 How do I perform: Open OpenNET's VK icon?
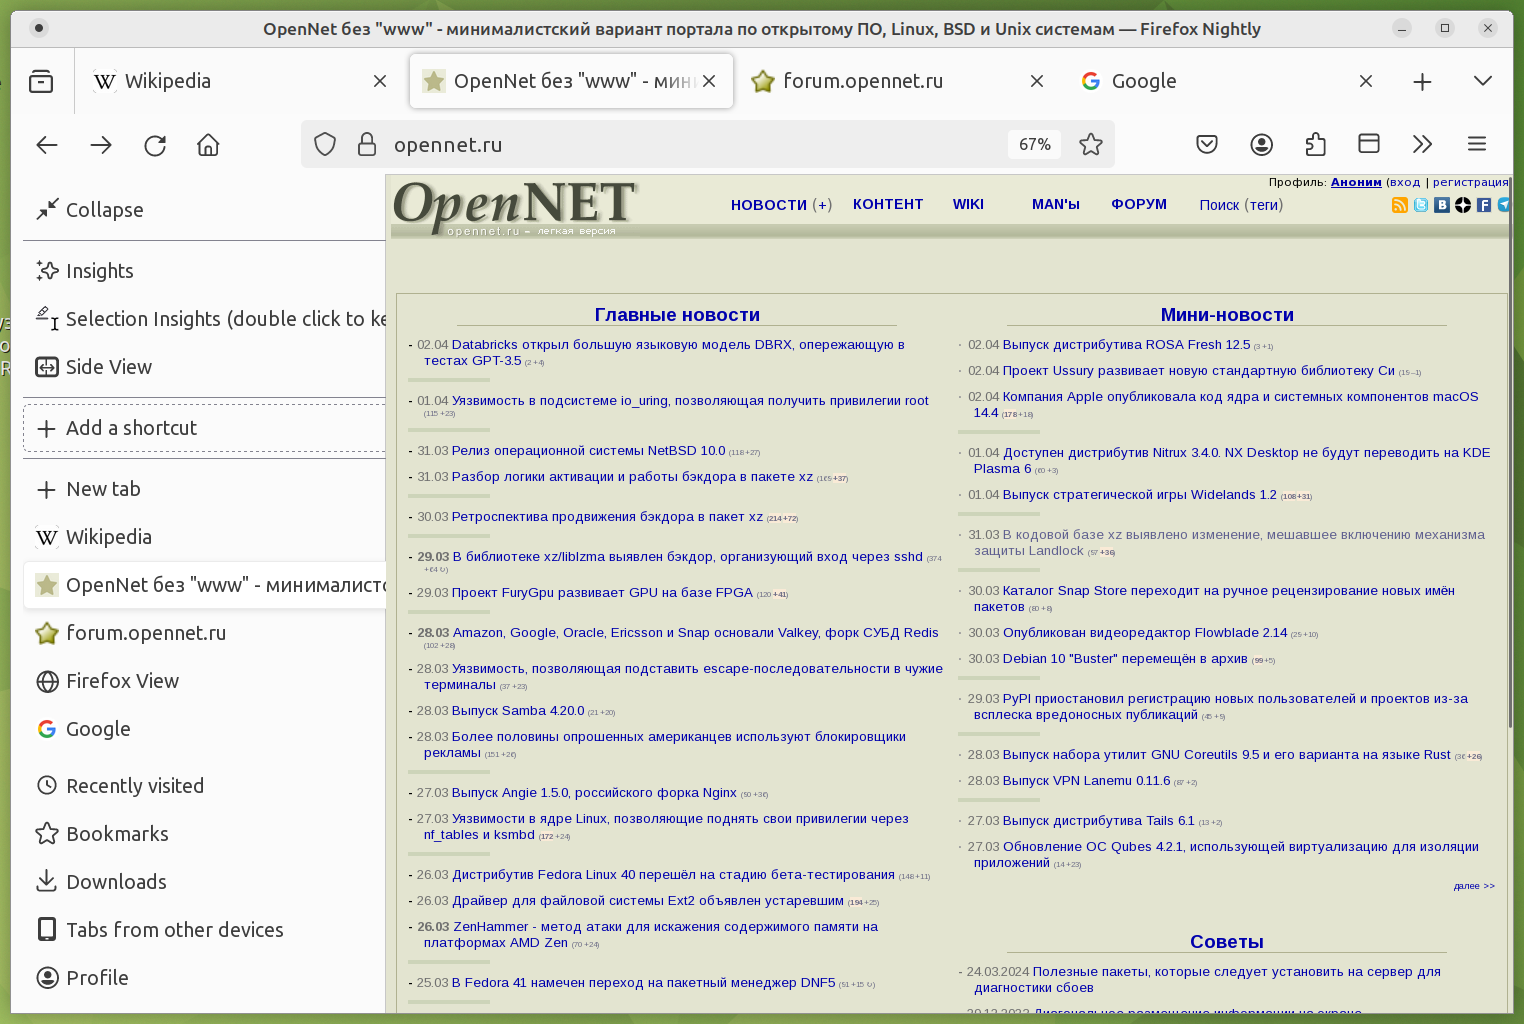[x=1442, y=205]
